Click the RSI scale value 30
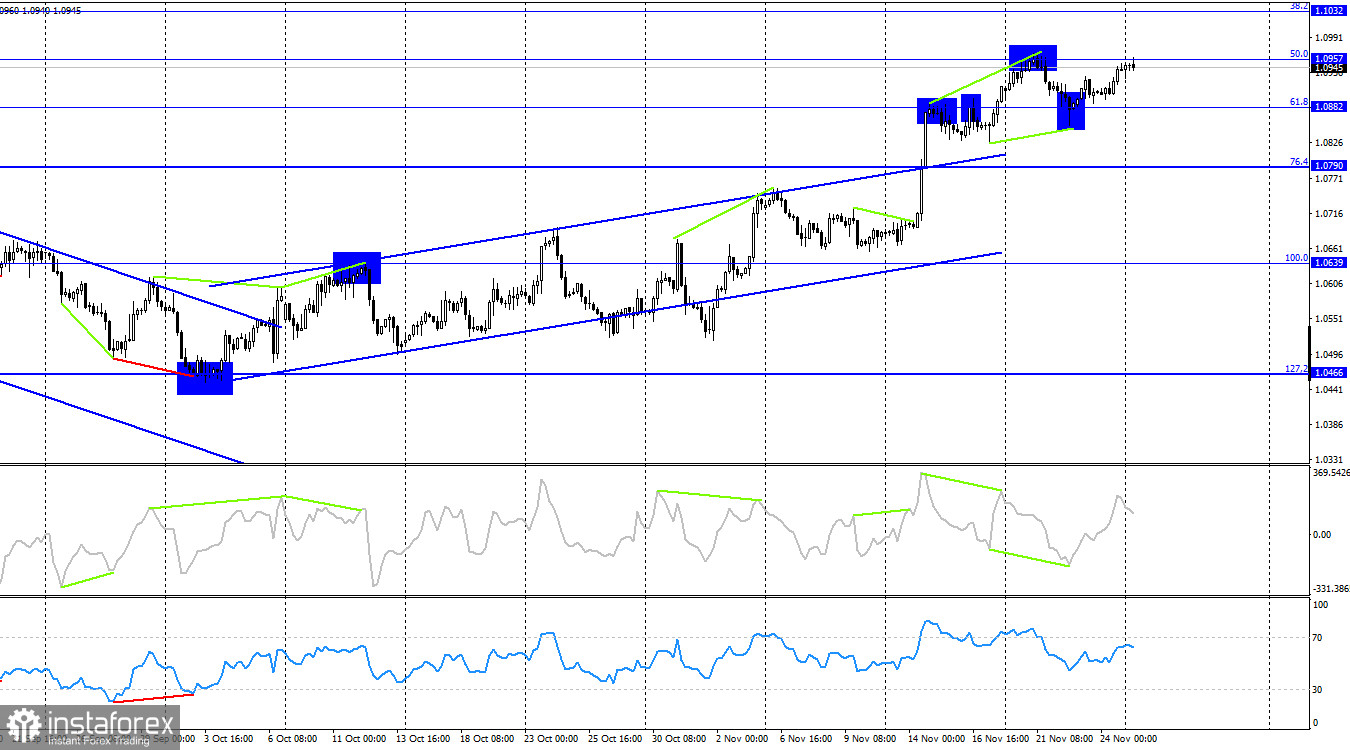The image size is (1350, 750). [x=1318, y=690]
